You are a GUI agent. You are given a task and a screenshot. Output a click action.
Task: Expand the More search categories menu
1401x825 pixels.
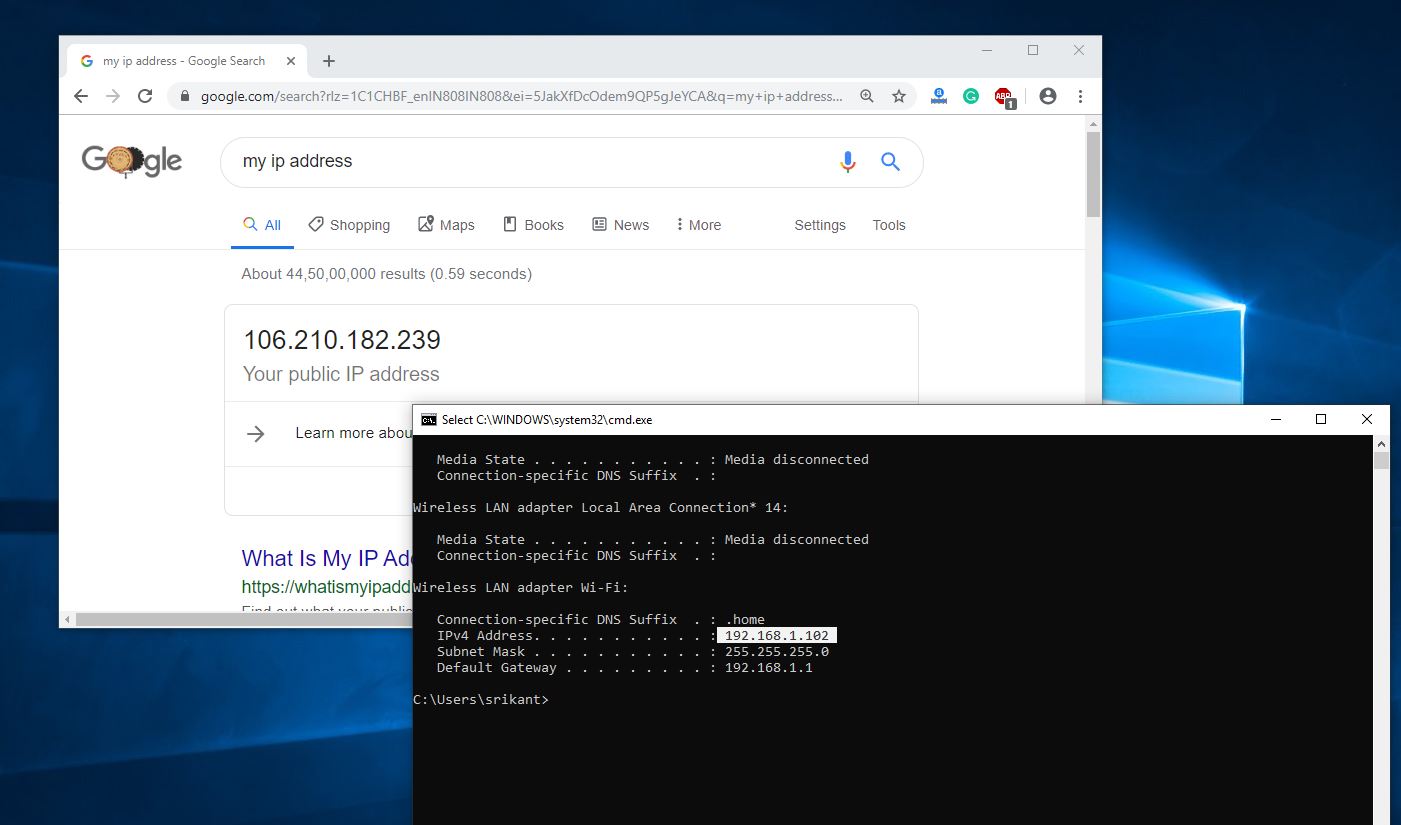click(x=698, y=225)
